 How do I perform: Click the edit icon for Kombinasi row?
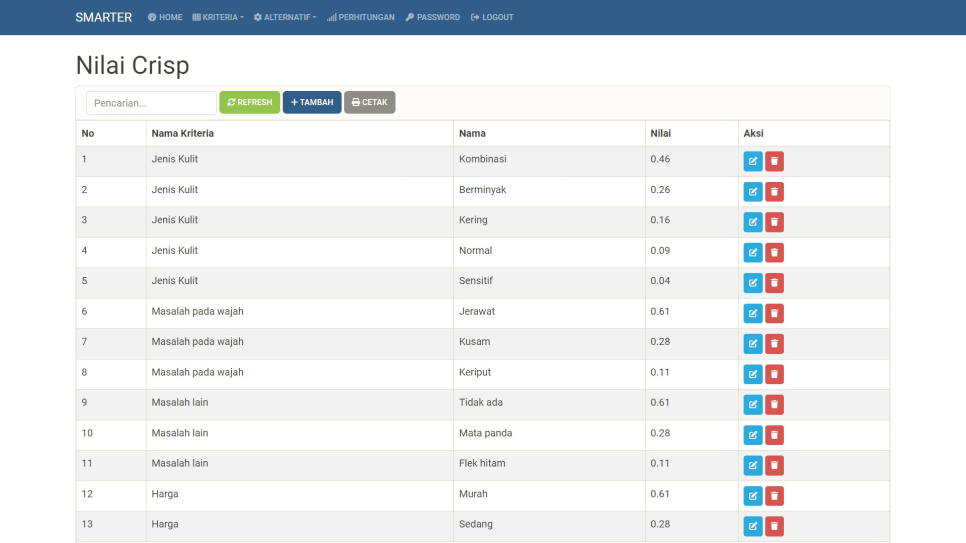point(753,162)
